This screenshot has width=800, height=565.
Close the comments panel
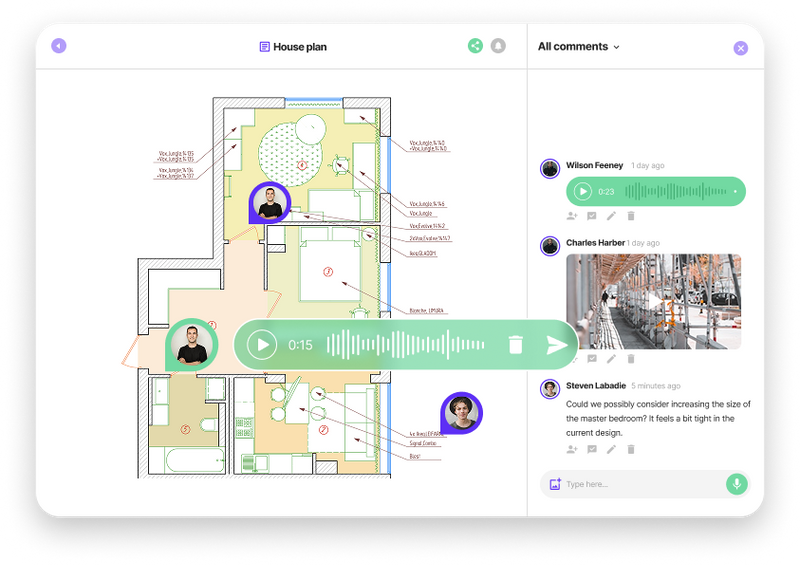(740, 48)
